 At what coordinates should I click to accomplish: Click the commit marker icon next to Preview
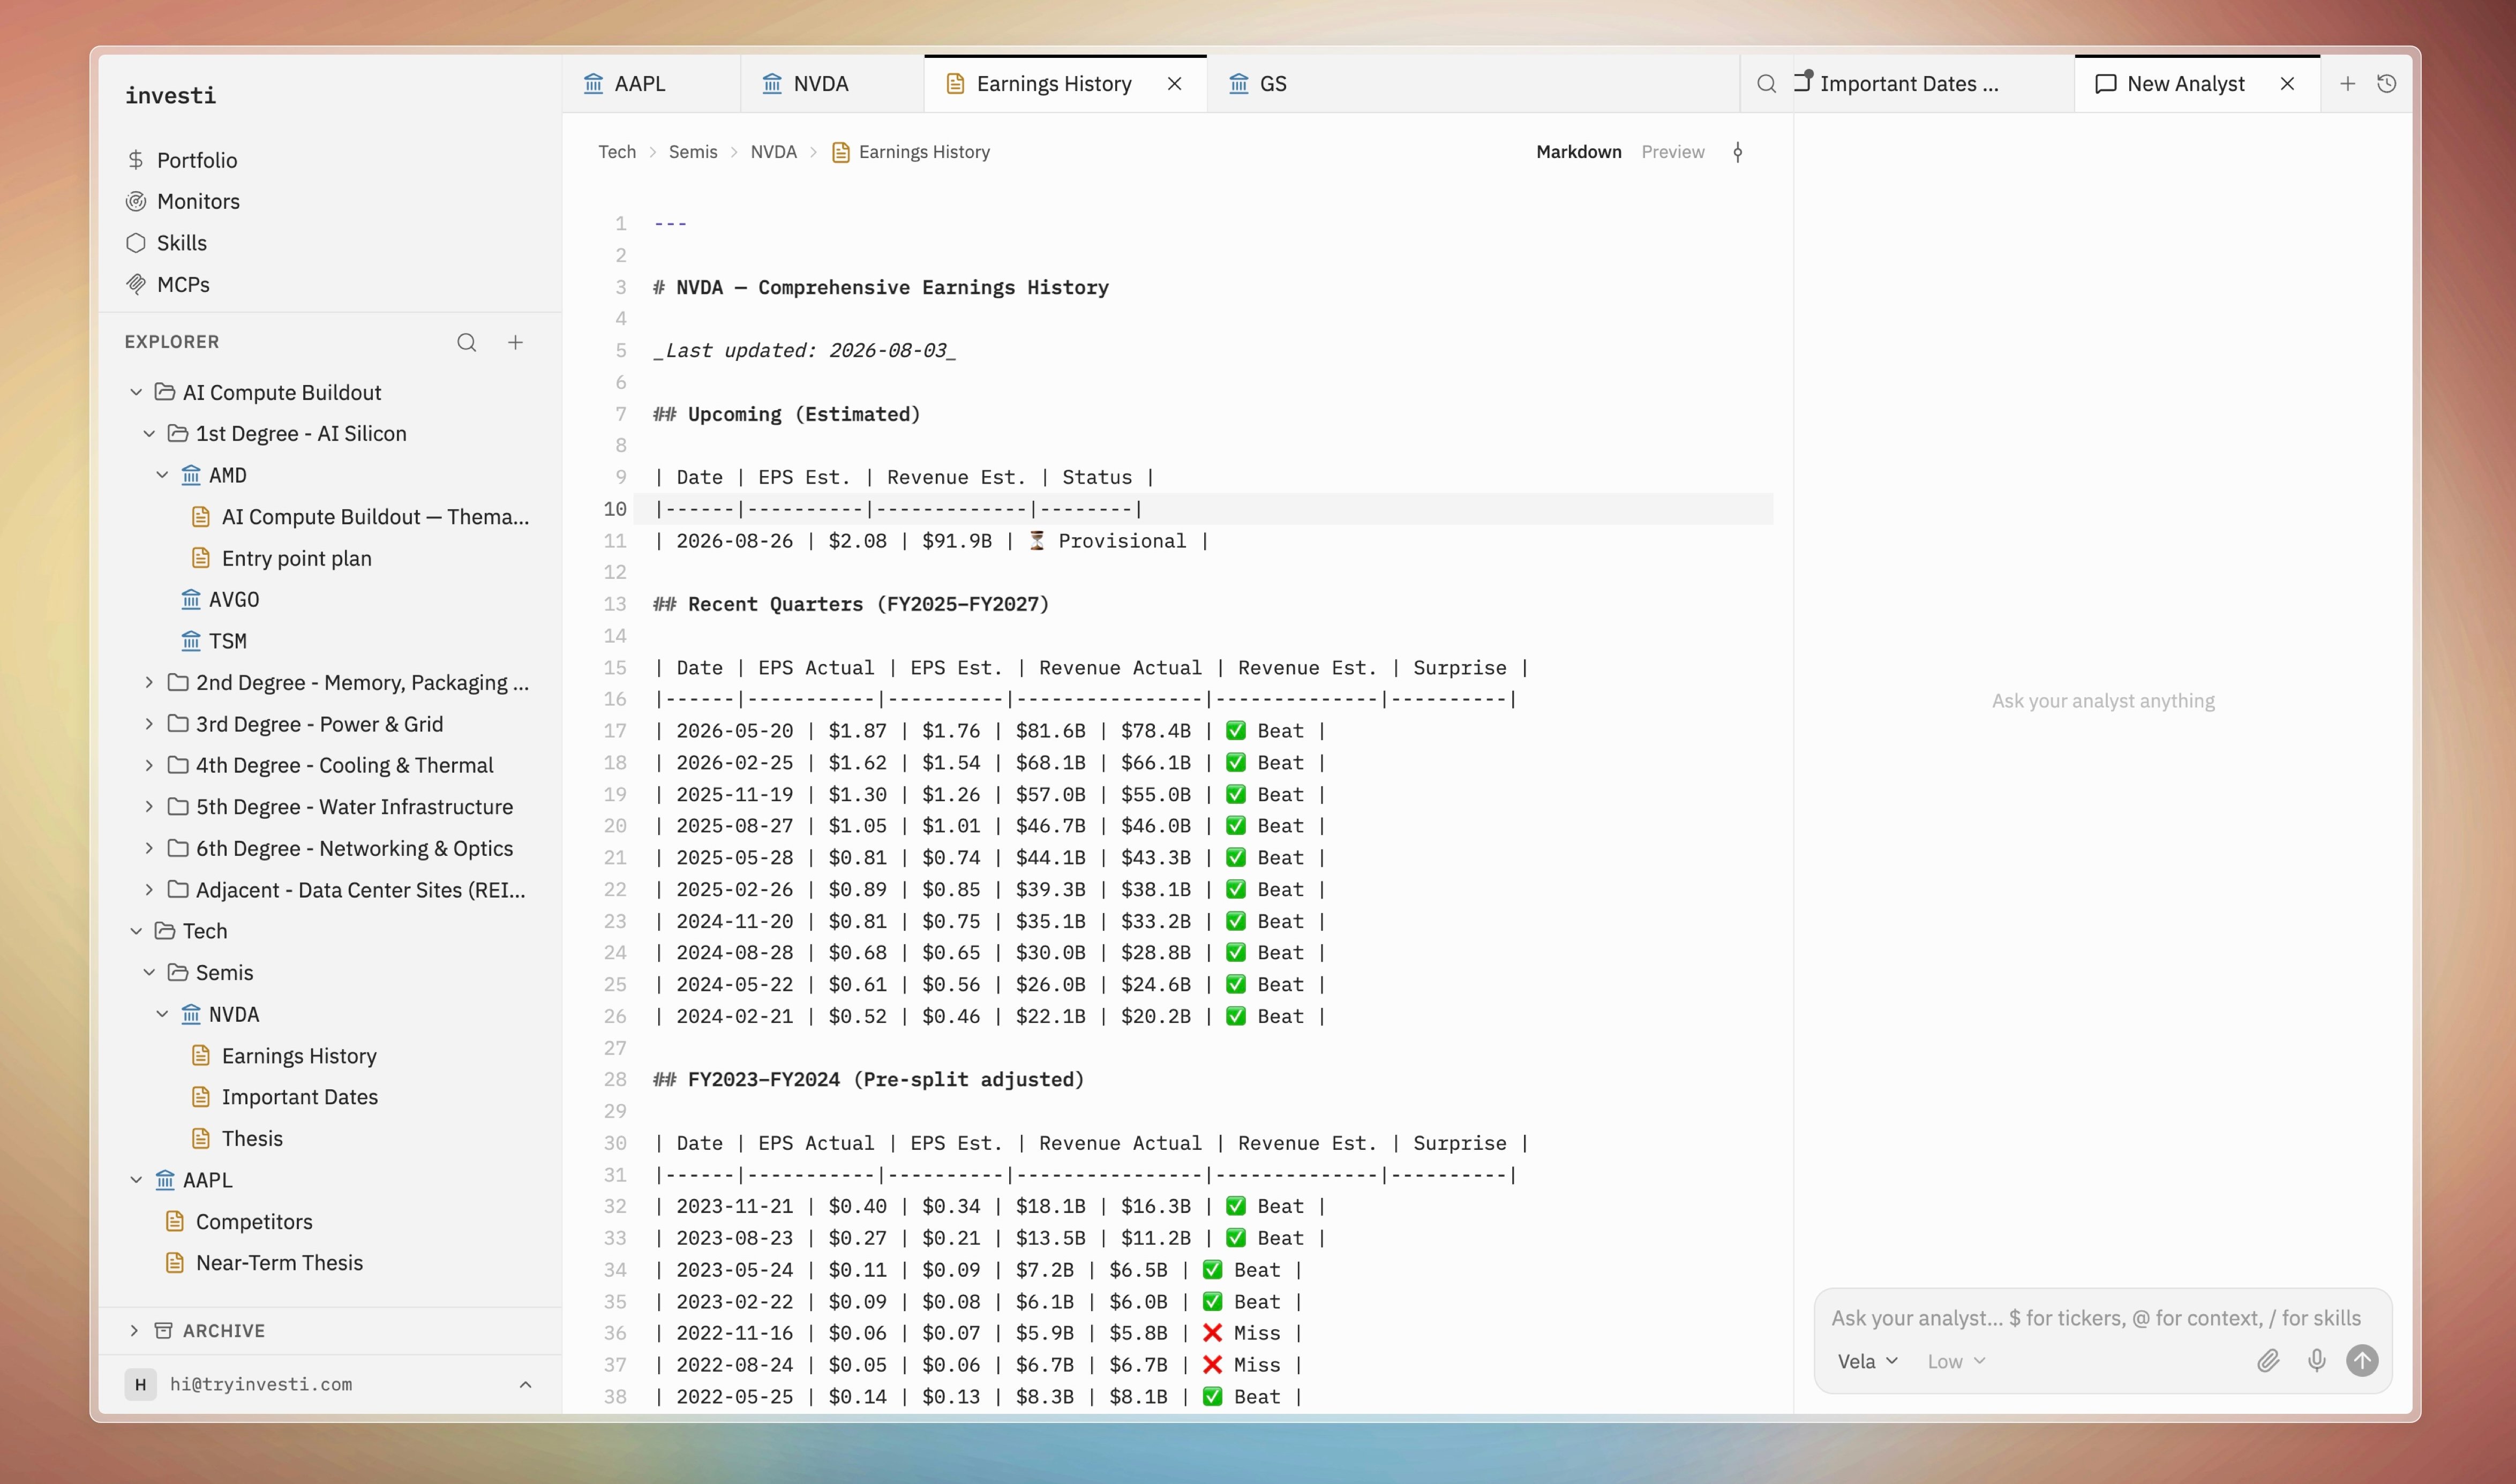coord(1738,152)
